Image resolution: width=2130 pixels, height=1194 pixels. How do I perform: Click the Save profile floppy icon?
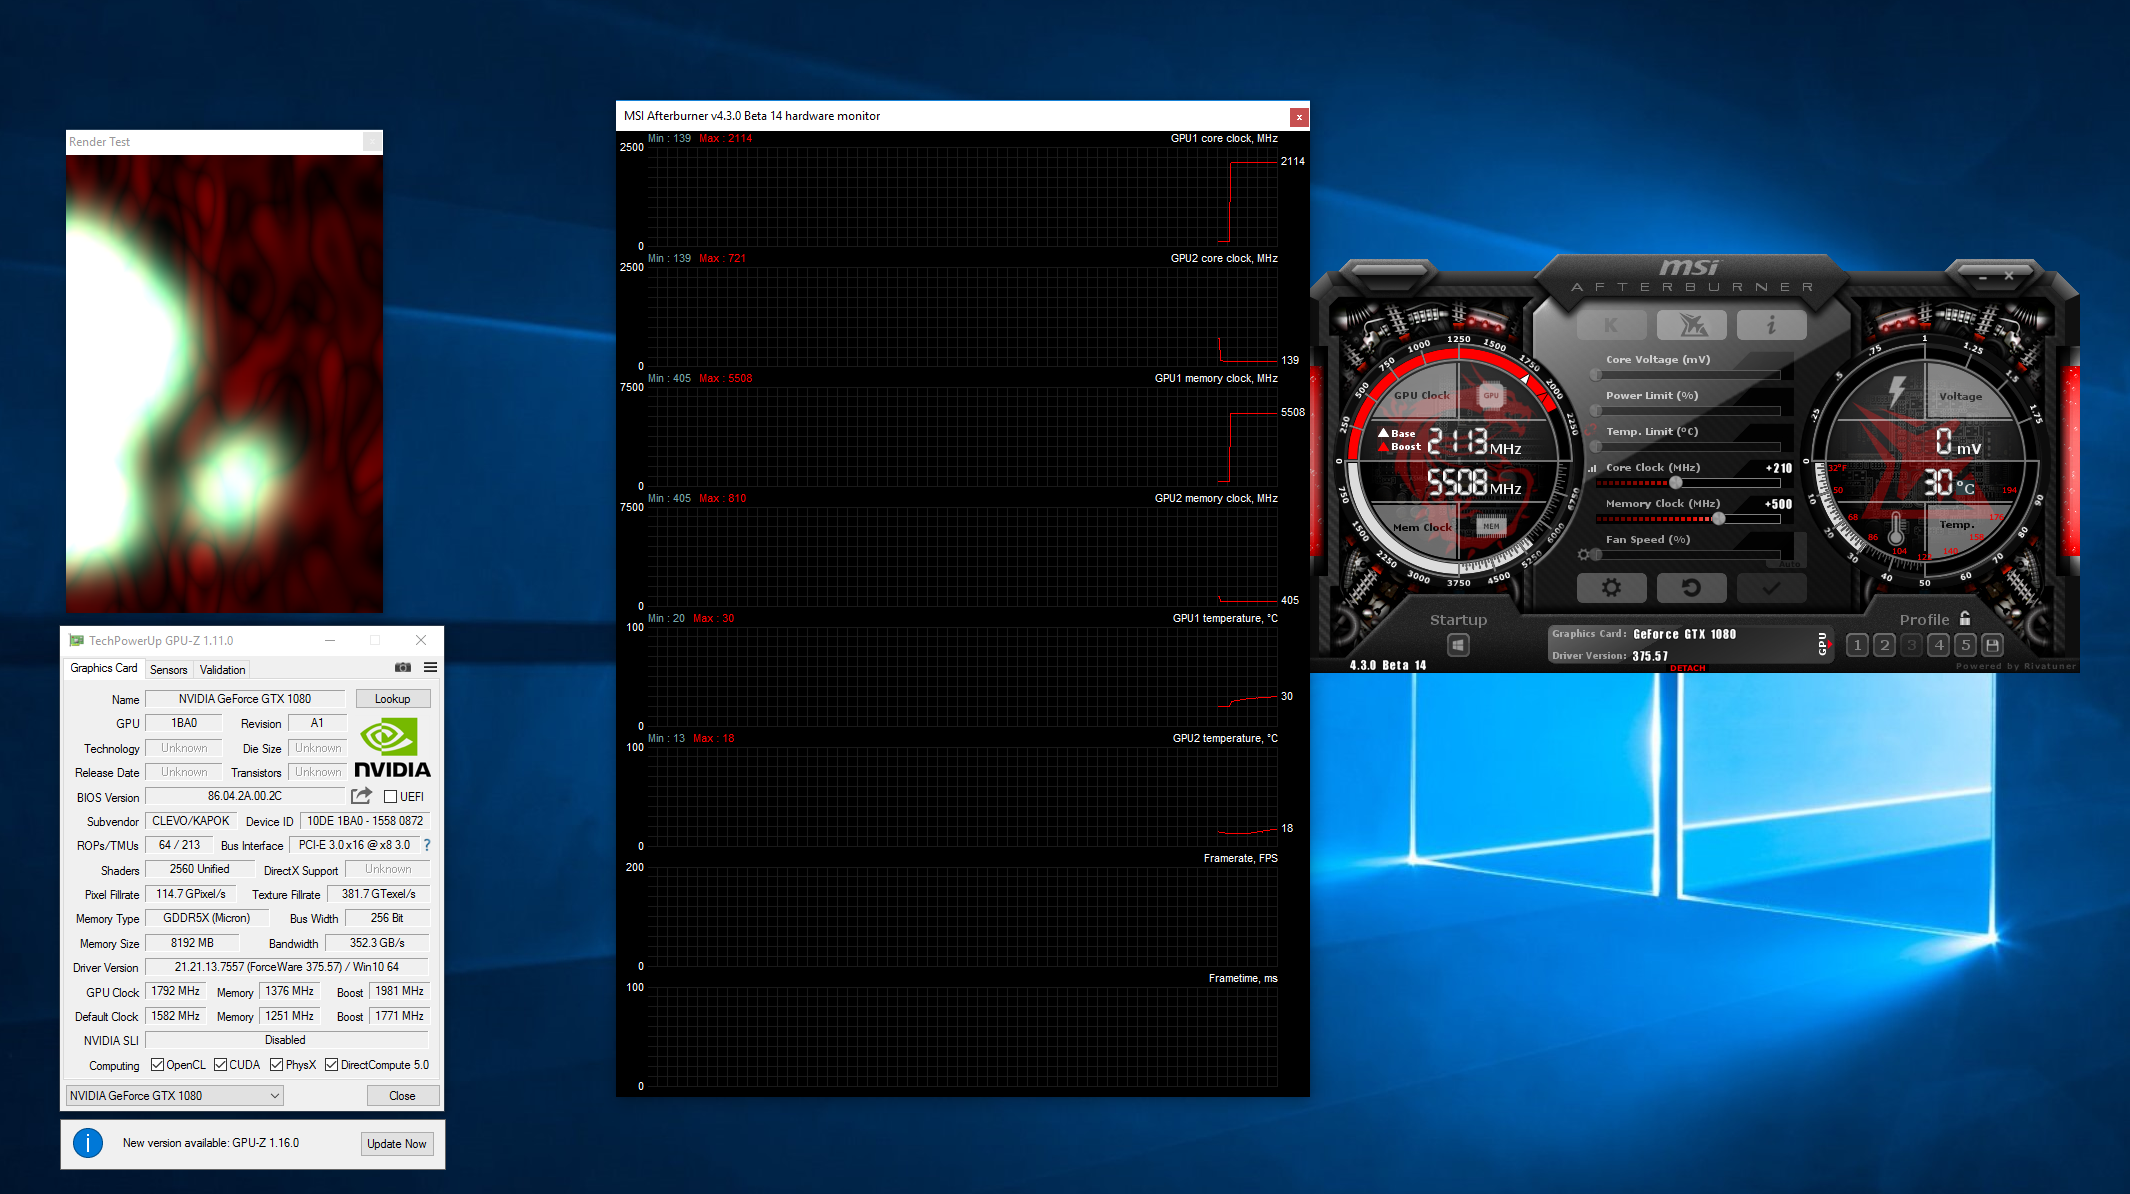1992,645
